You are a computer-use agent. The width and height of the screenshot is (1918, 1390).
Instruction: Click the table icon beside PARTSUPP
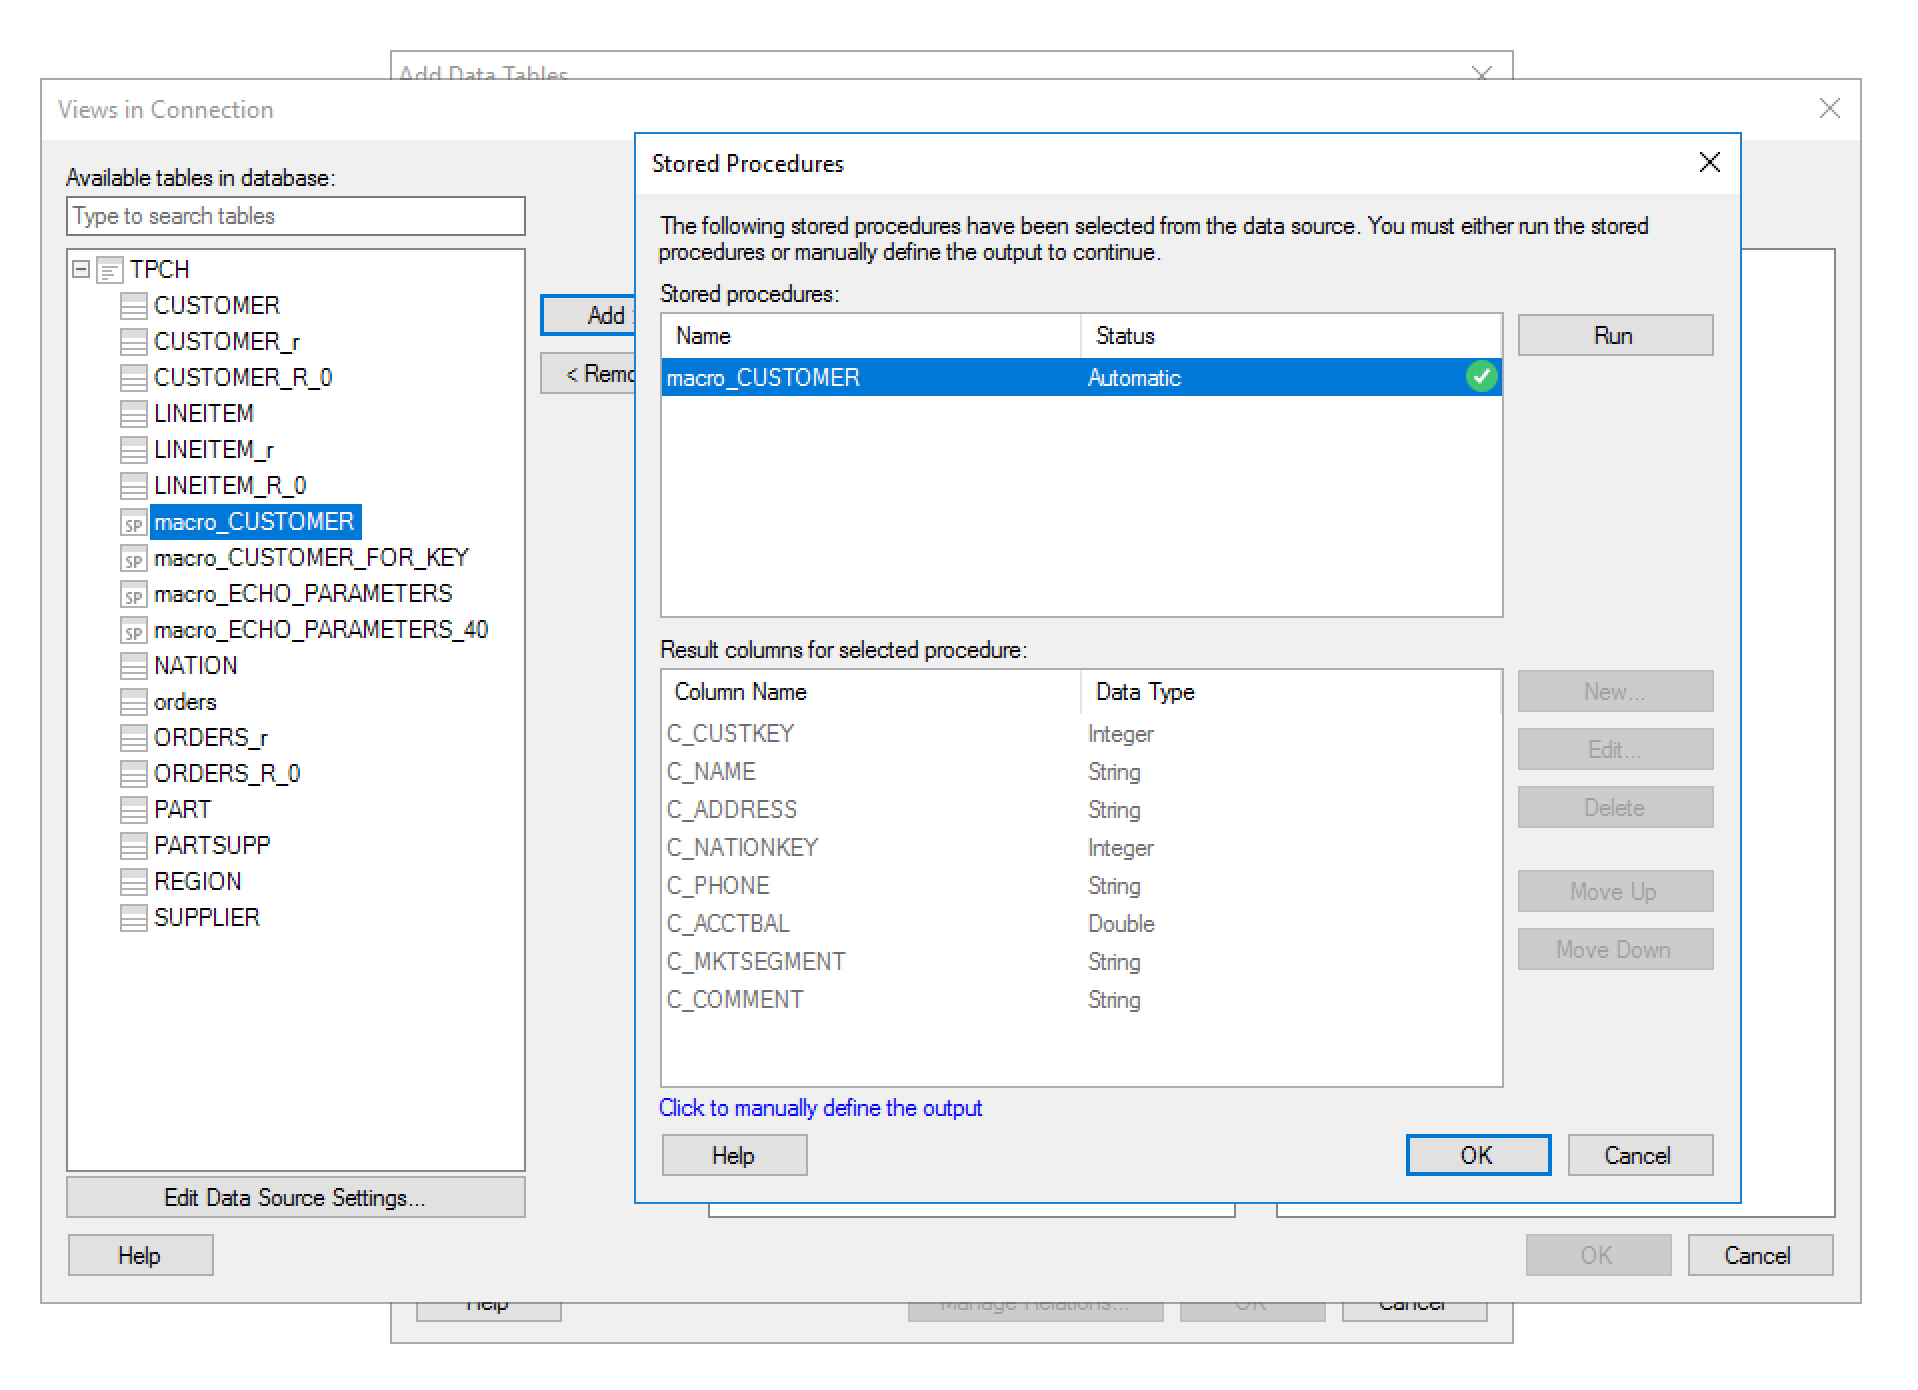[x=133, y=845]
